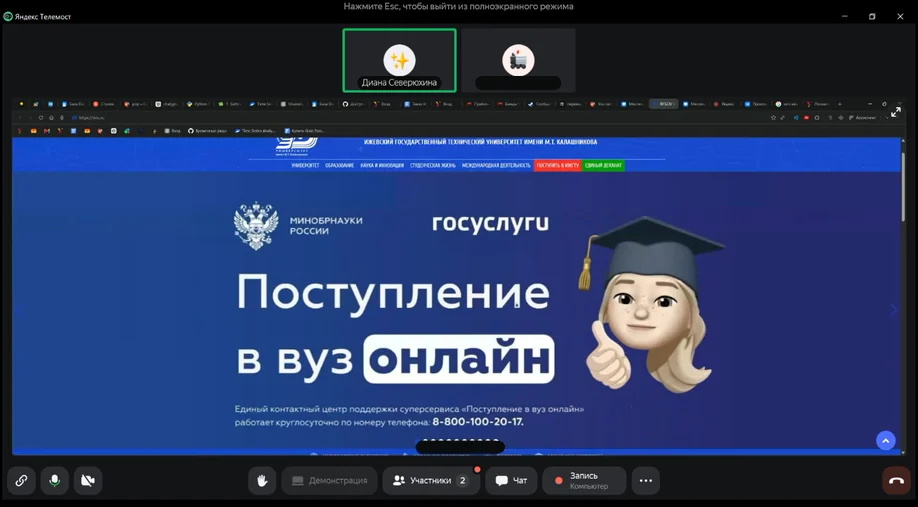
Task: Open the Участники participants panel
Action: (x=431, y=481)
